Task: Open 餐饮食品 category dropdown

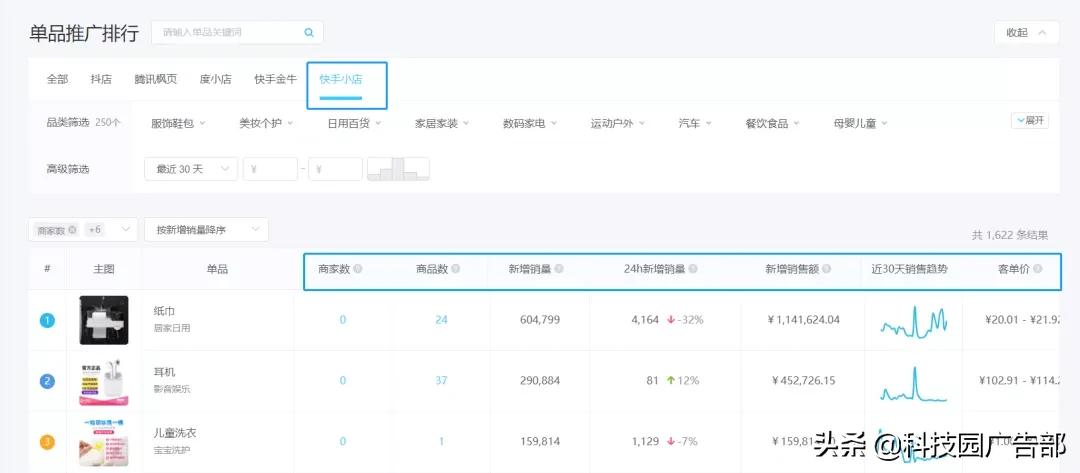Action: [773, 123]
